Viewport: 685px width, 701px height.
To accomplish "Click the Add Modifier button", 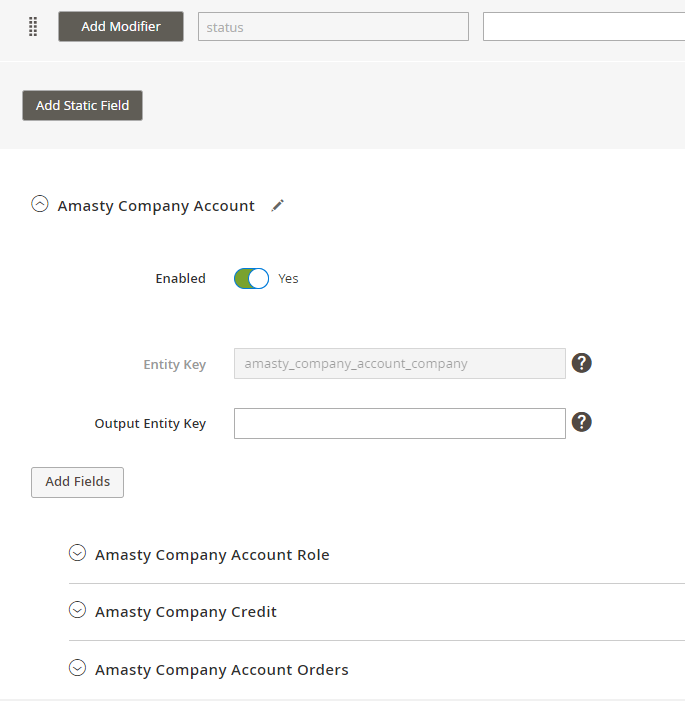I will point(121,27).
